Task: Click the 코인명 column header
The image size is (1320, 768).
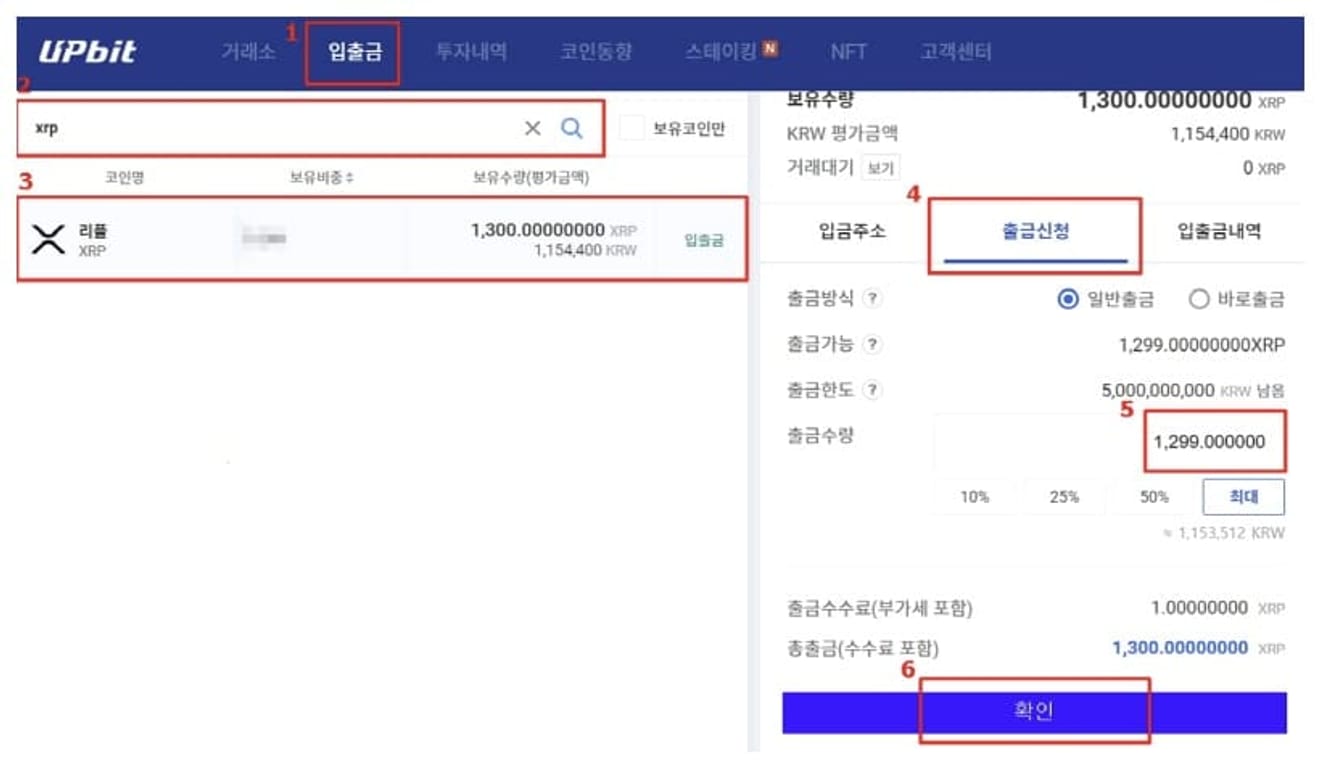Action: click(x=124, y=178)
